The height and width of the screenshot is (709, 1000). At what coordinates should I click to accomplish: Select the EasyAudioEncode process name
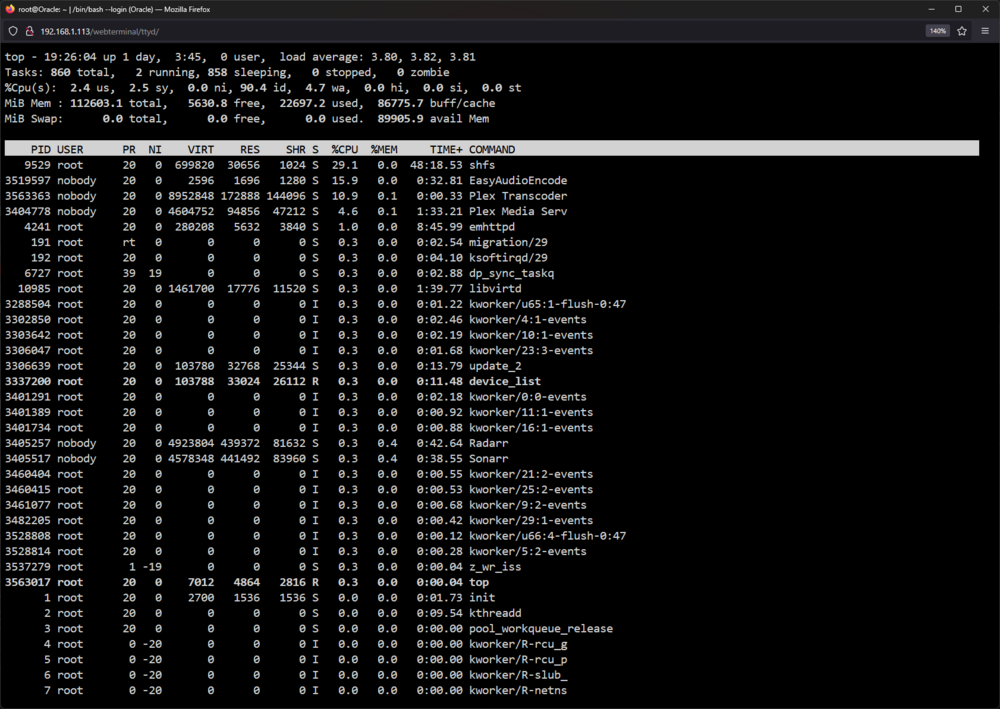[518, 180]
